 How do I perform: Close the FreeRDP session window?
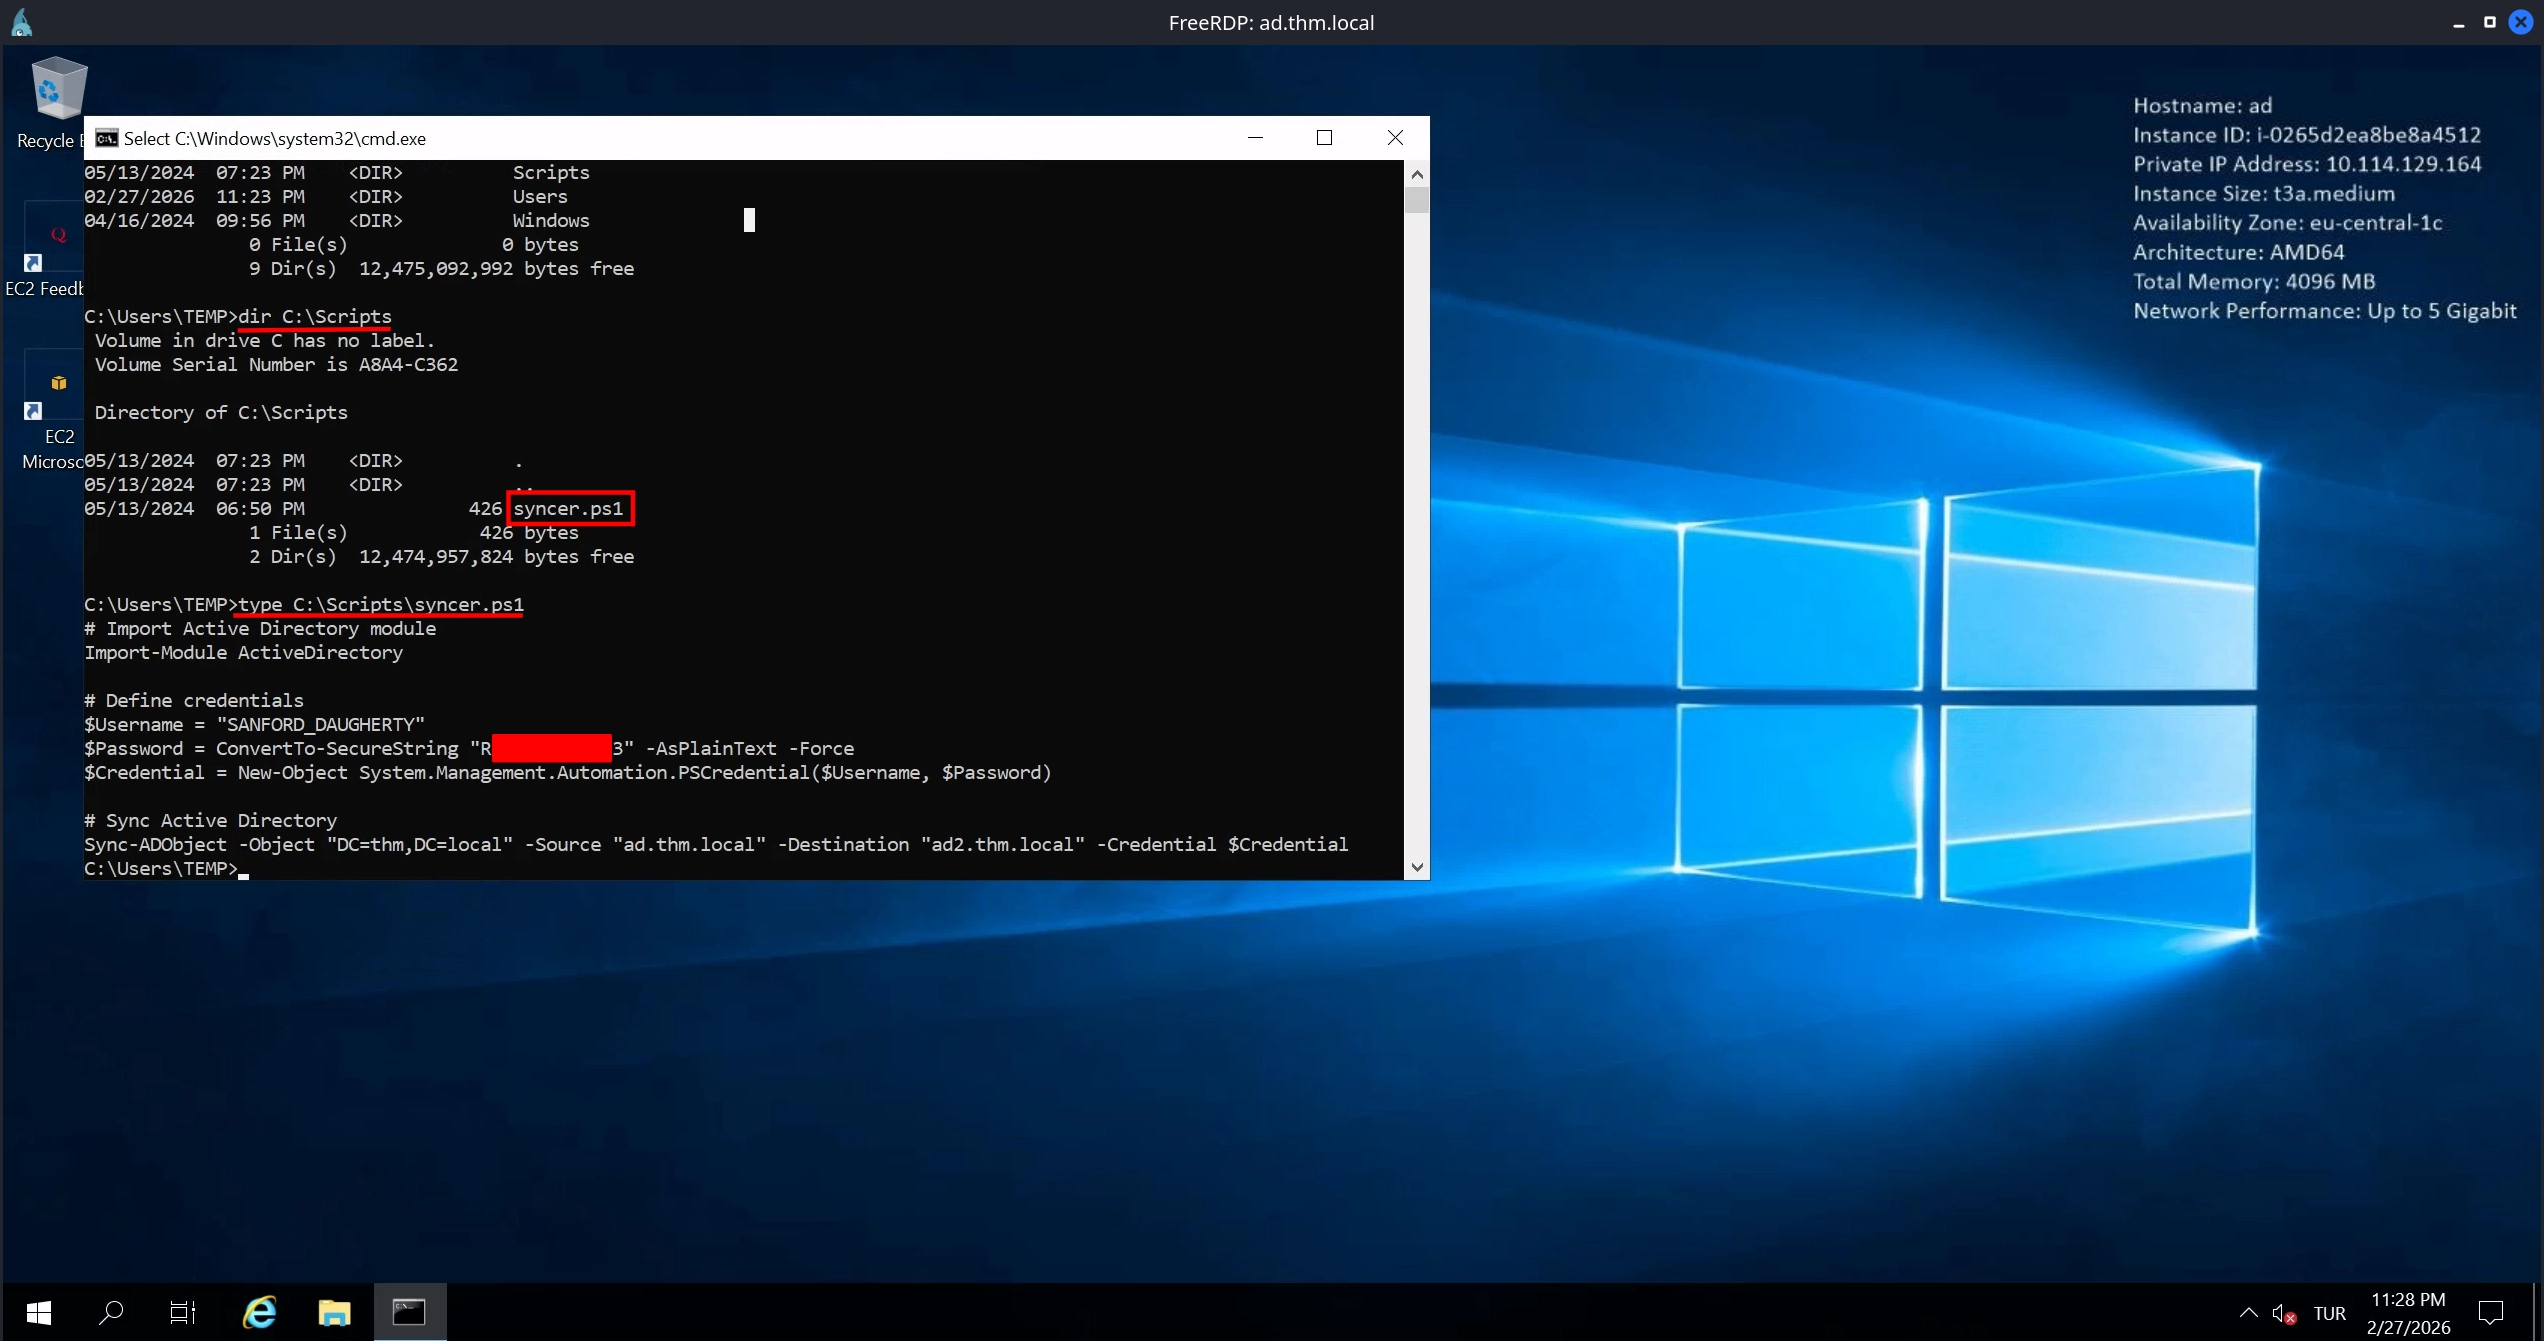[x=2520, y=22]
